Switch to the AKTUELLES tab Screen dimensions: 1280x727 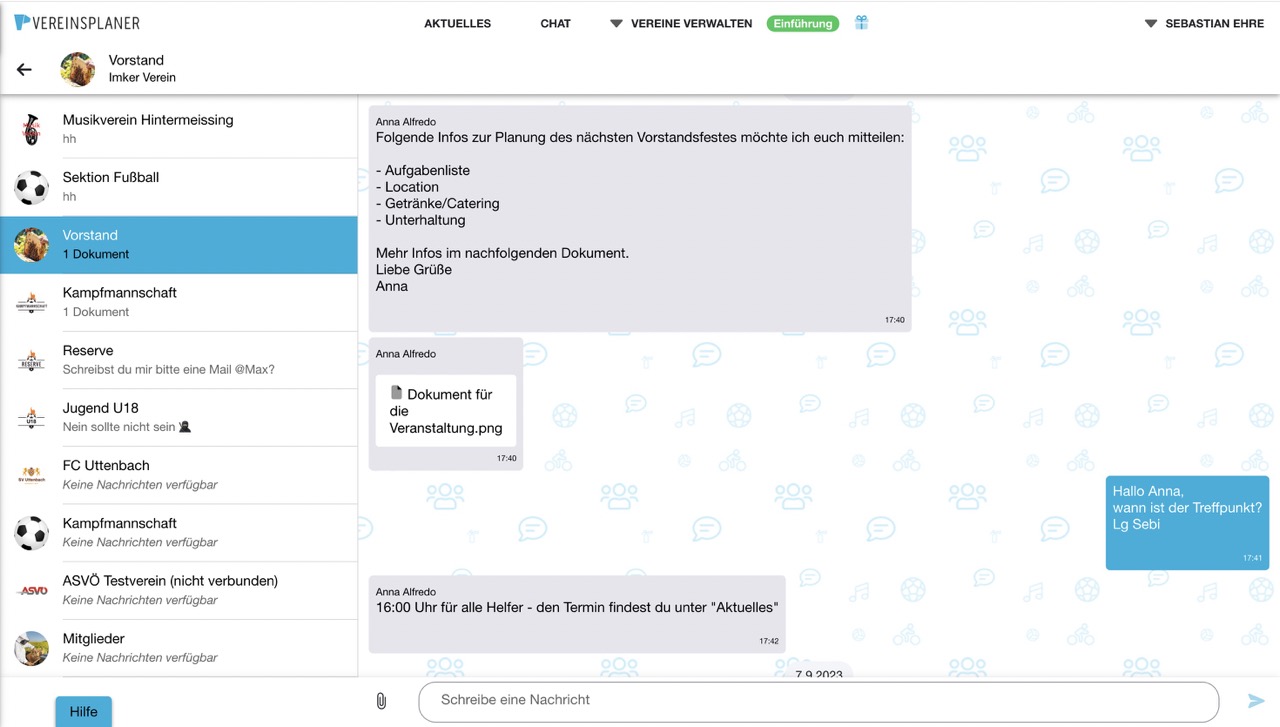pyautogui.click(x=457, y=23)
